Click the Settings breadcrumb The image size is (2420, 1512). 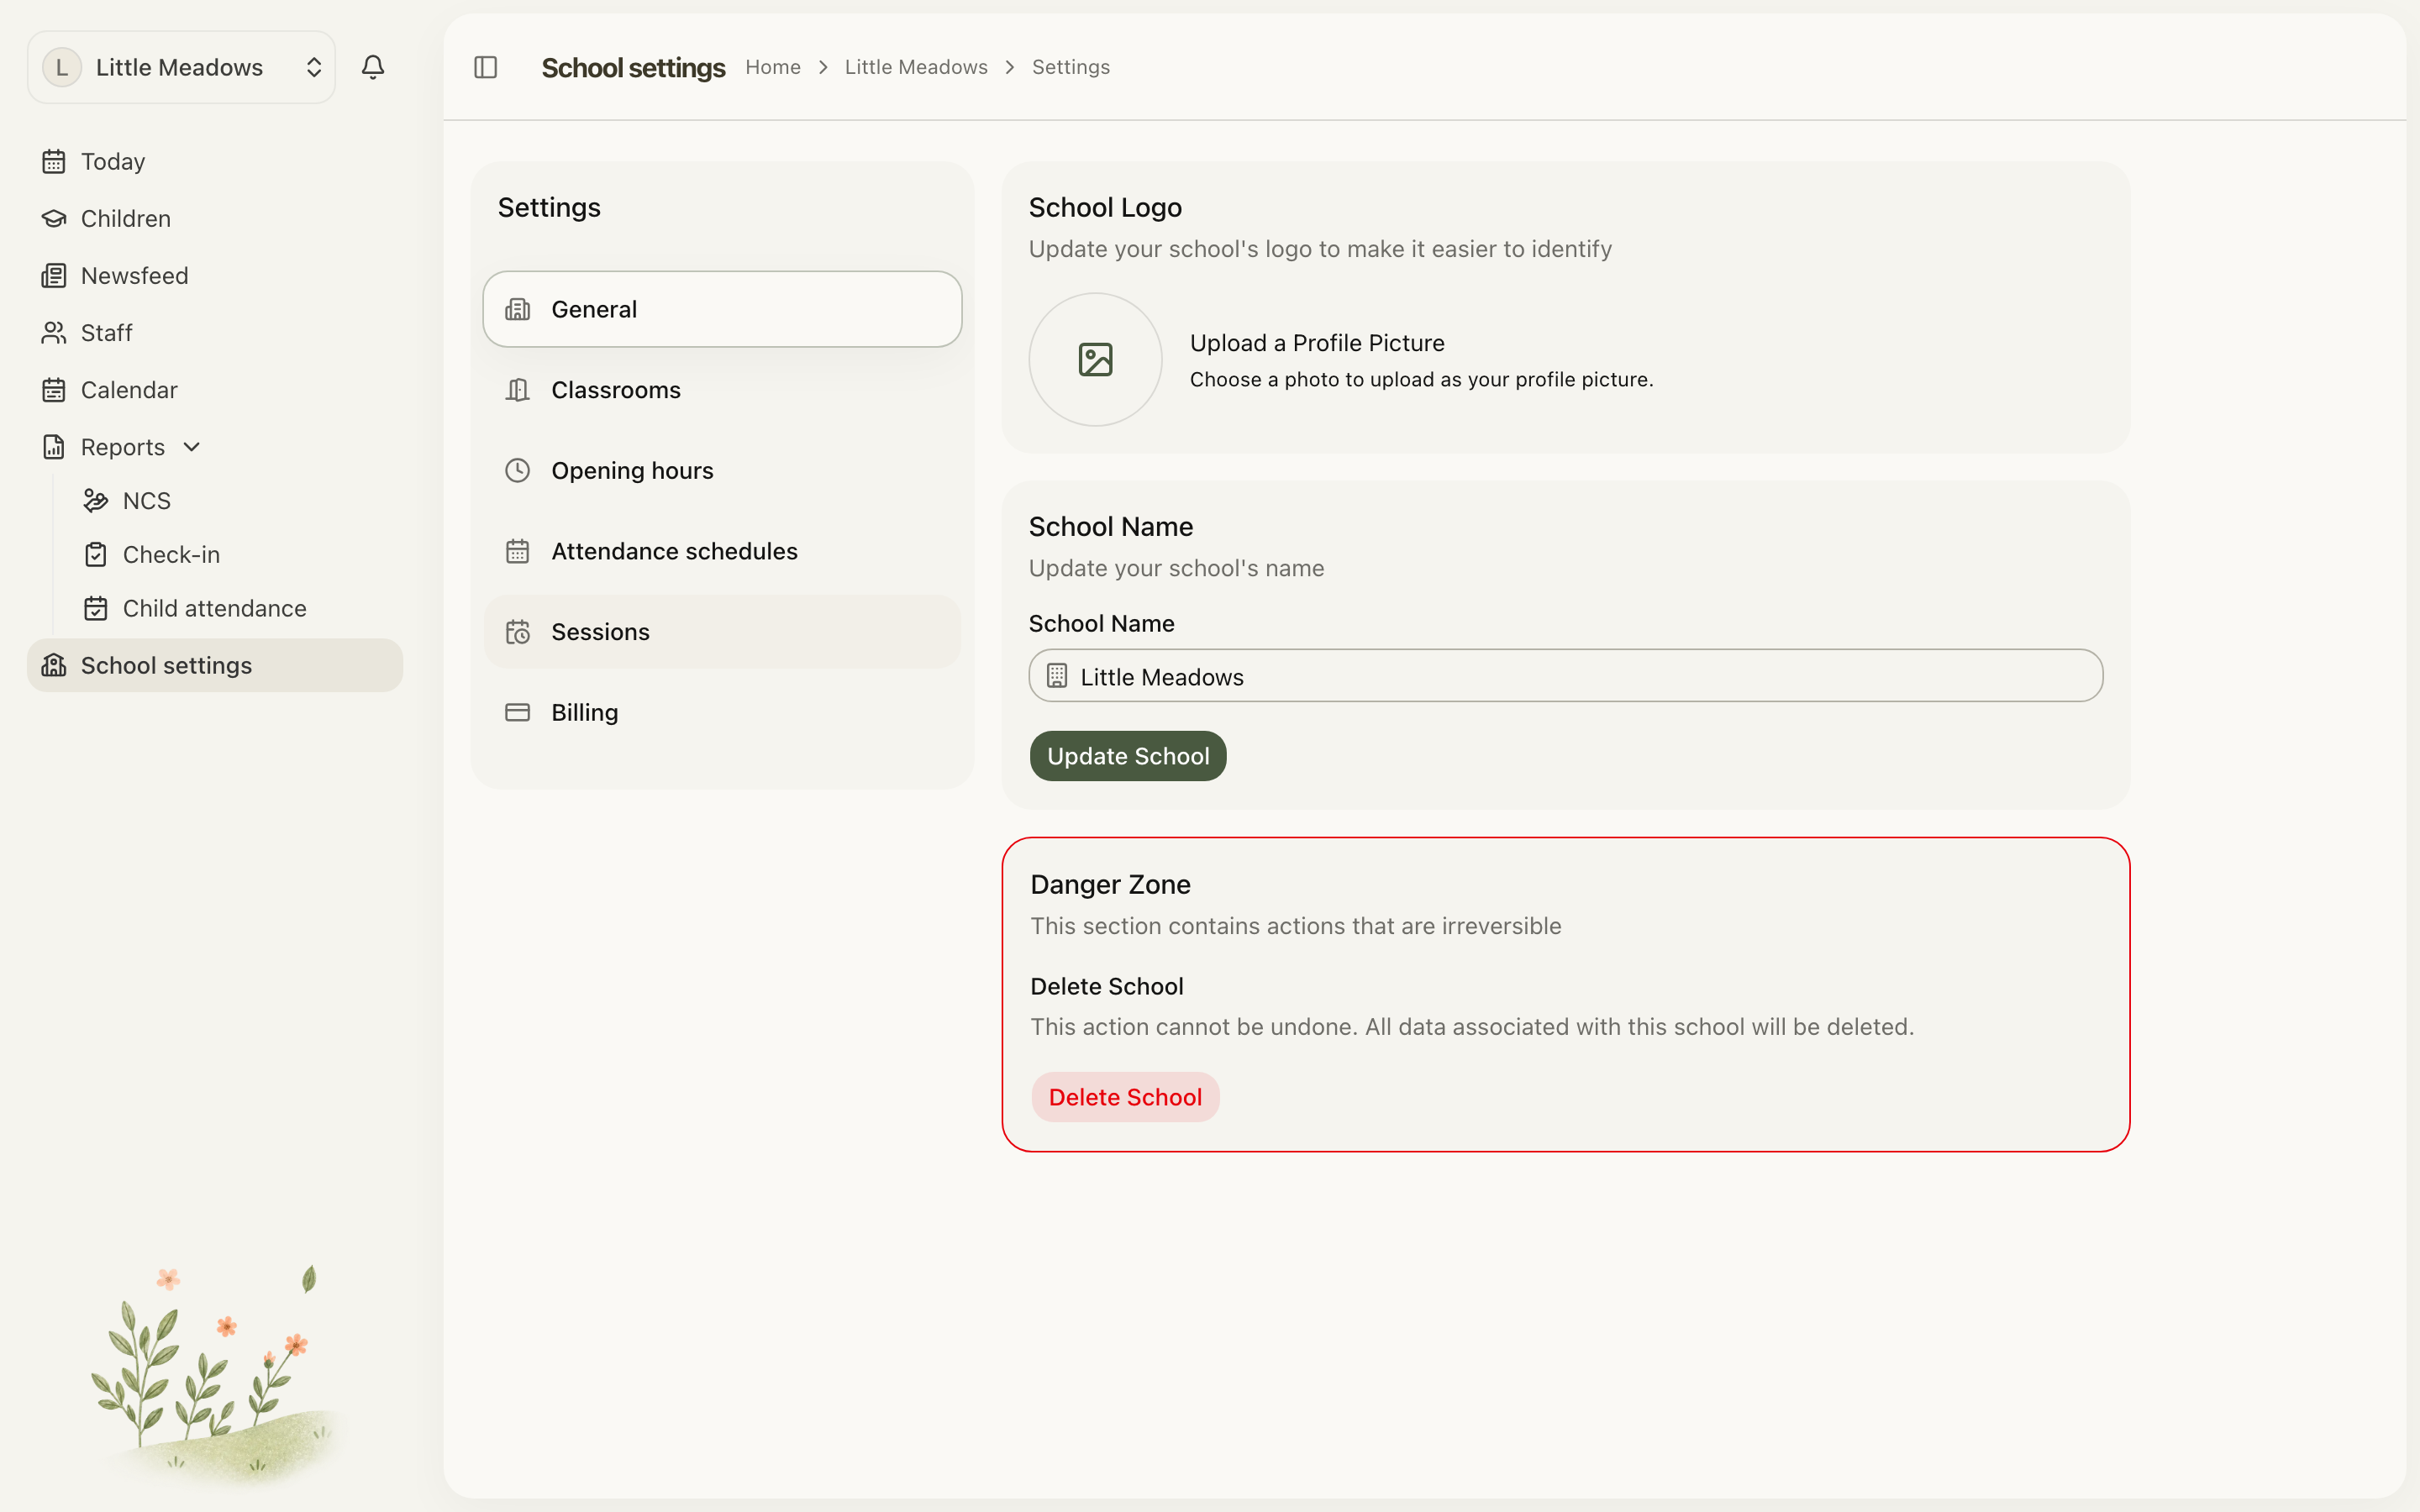point(1071,67)
